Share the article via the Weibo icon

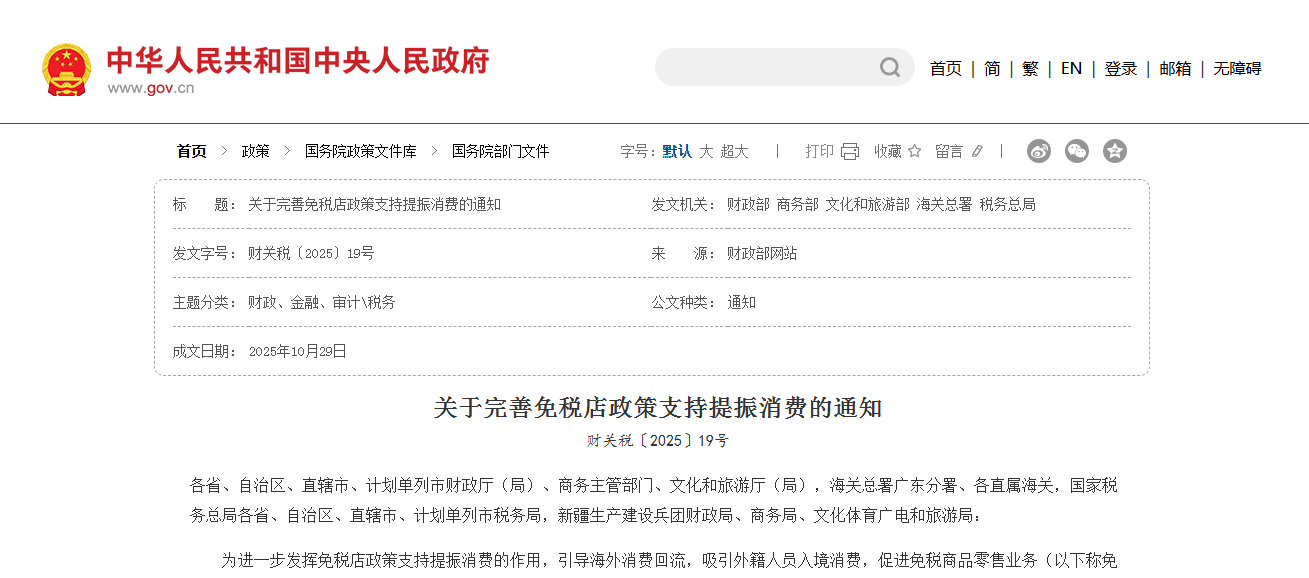click(x=1038, y=151)
